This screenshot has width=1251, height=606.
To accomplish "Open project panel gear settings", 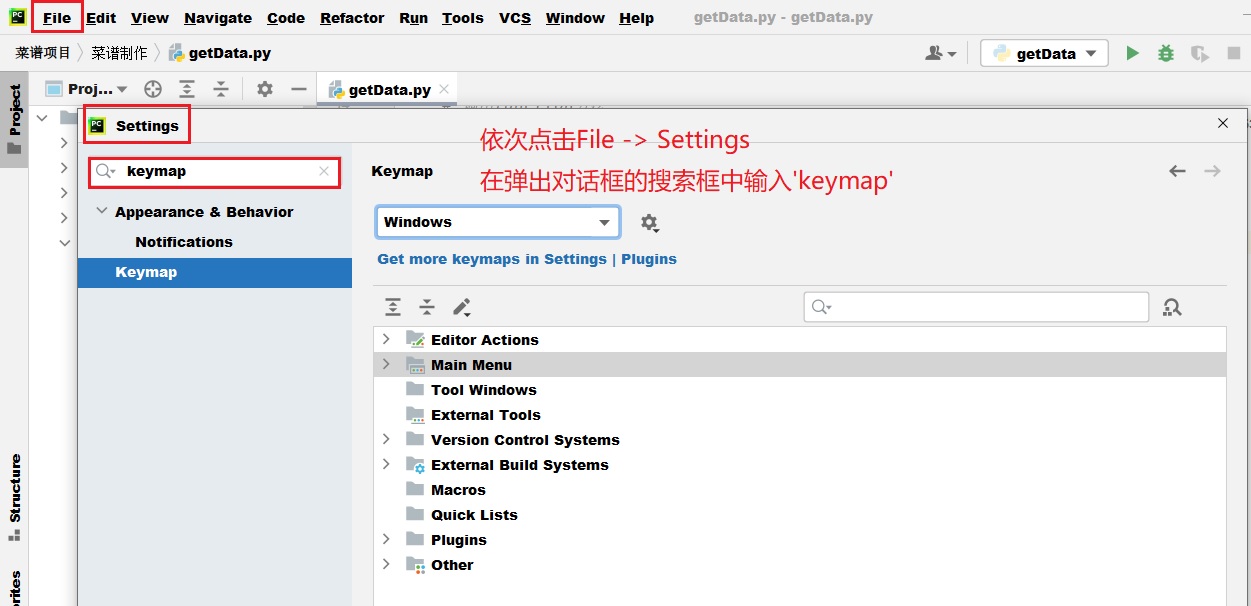I will pos(264,89).
